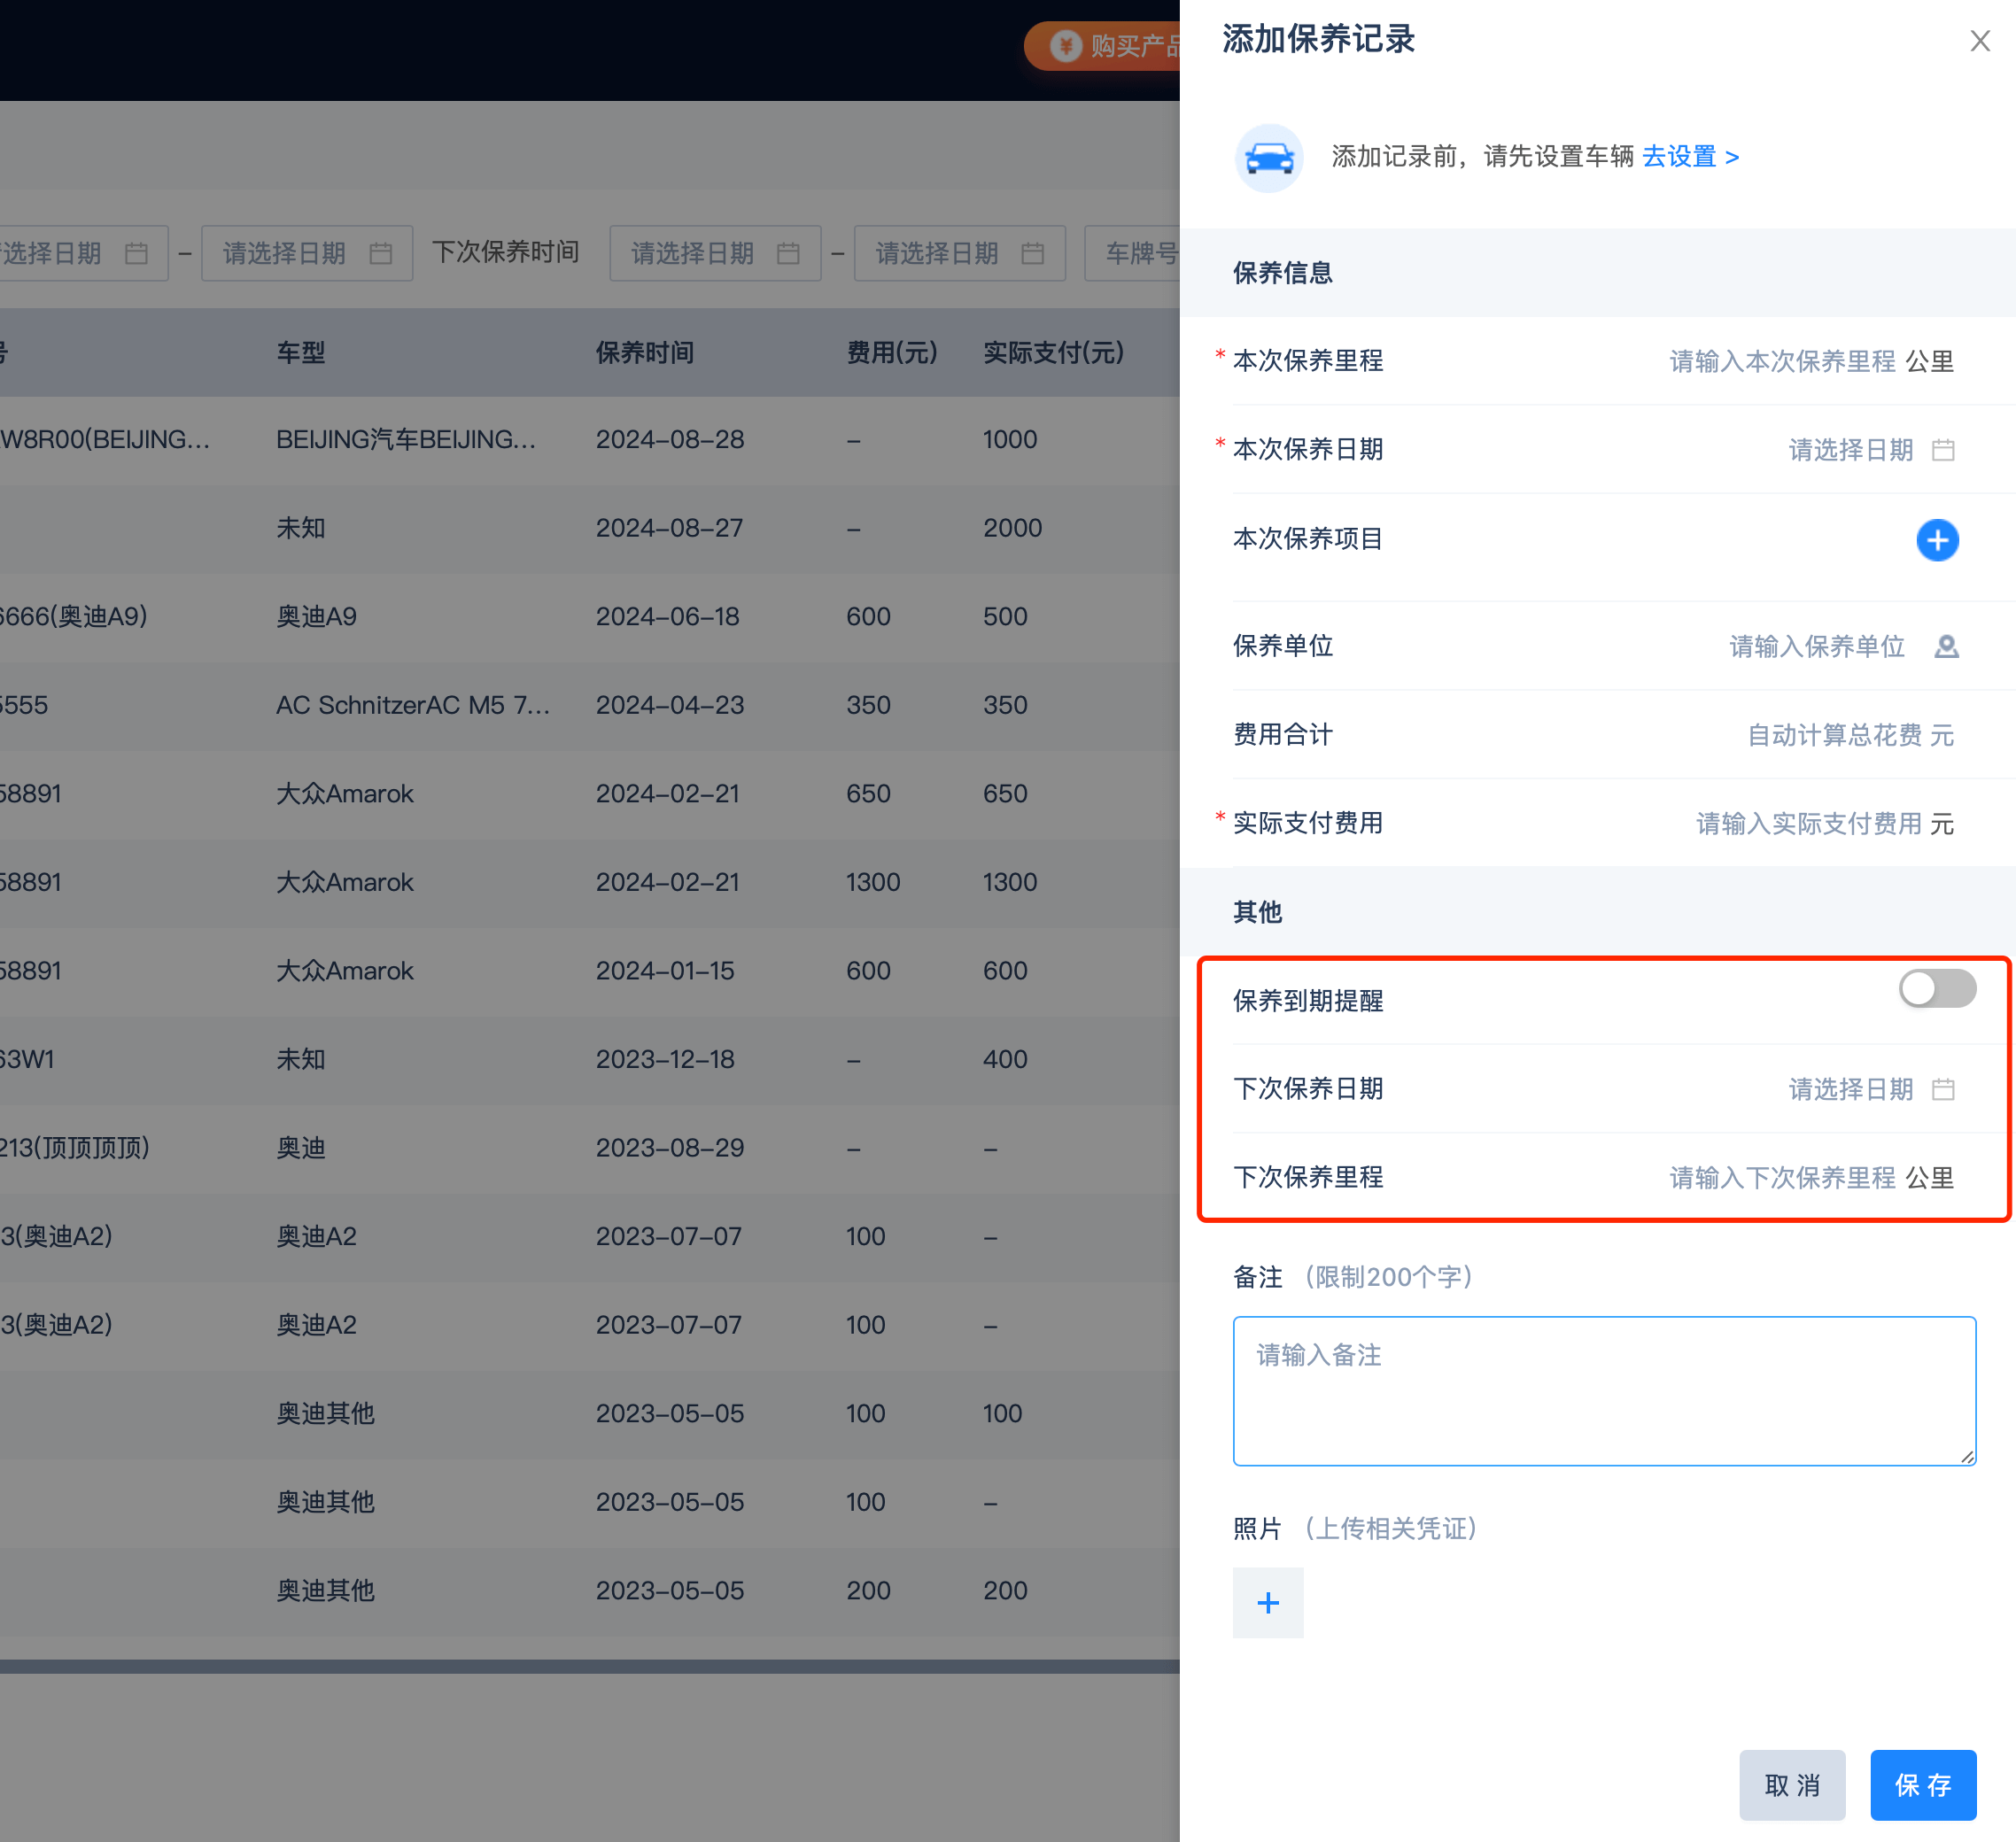The width and height of the screenshot is (2016, 1842).
Task: Click the 其他 section header
Action: pos(1597,912)
